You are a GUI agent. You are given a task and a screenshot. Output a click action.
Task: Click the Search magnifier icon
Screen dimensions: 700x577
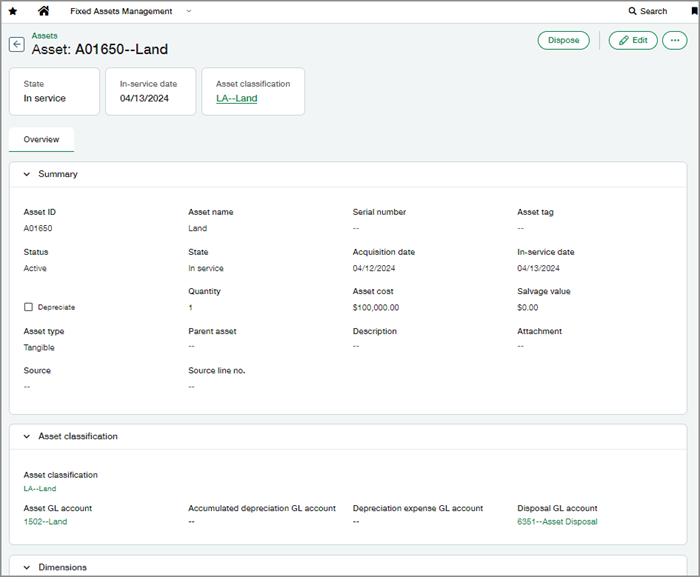click(632, 11)
